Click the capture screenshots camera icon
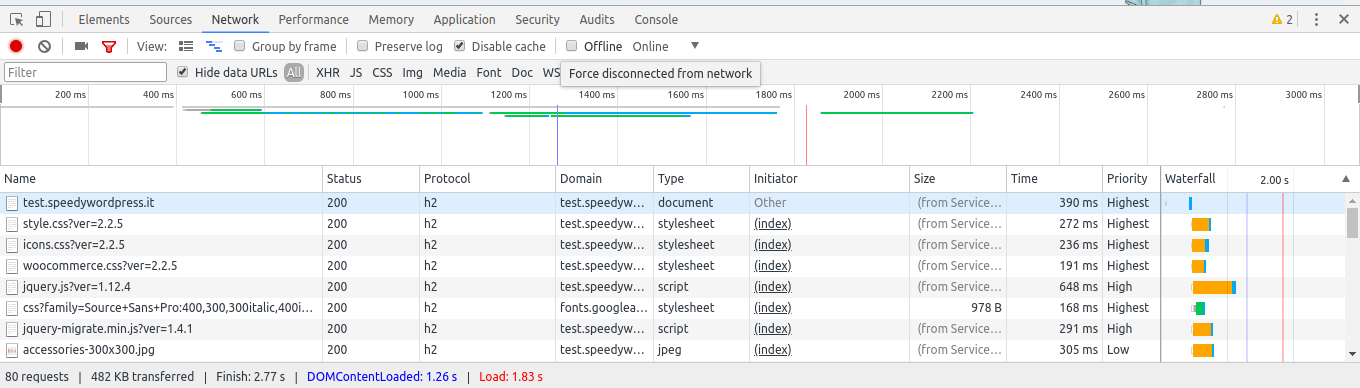The image size is (1360, 388). [x=81, y=46]
